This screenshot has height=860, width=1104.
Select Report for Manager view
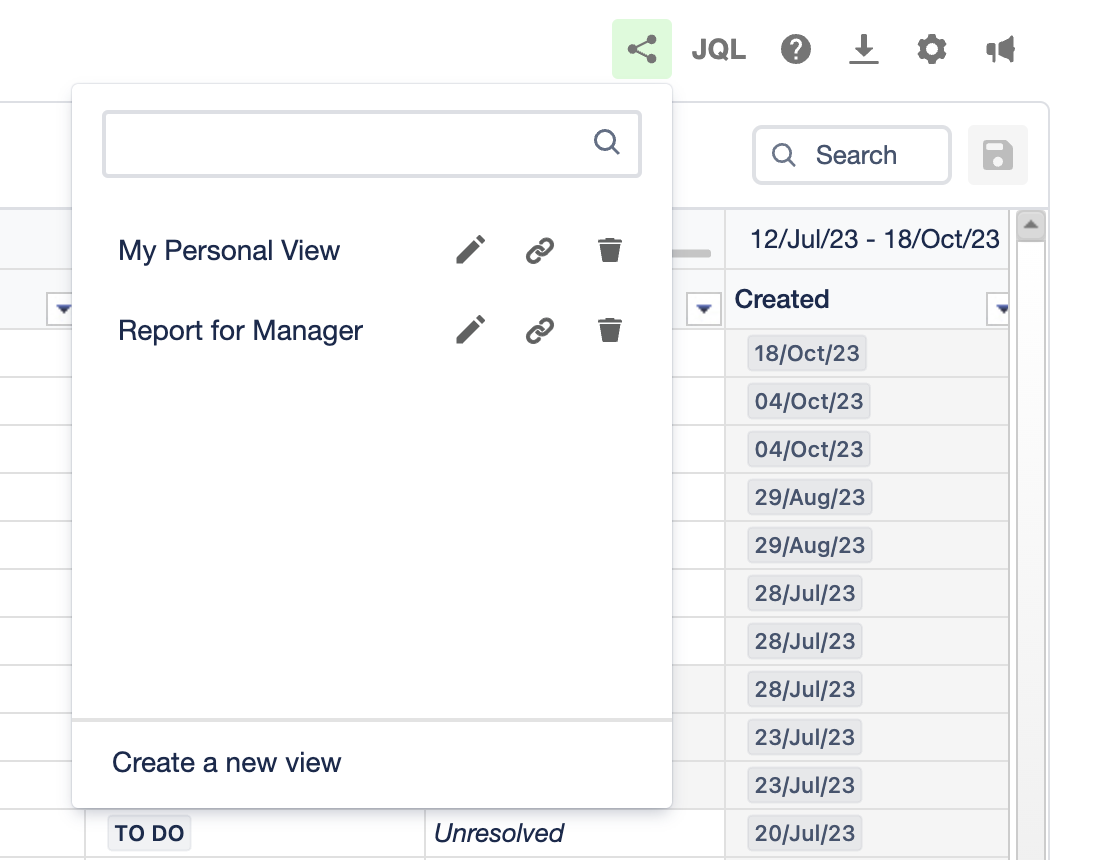tap(240, 330)
